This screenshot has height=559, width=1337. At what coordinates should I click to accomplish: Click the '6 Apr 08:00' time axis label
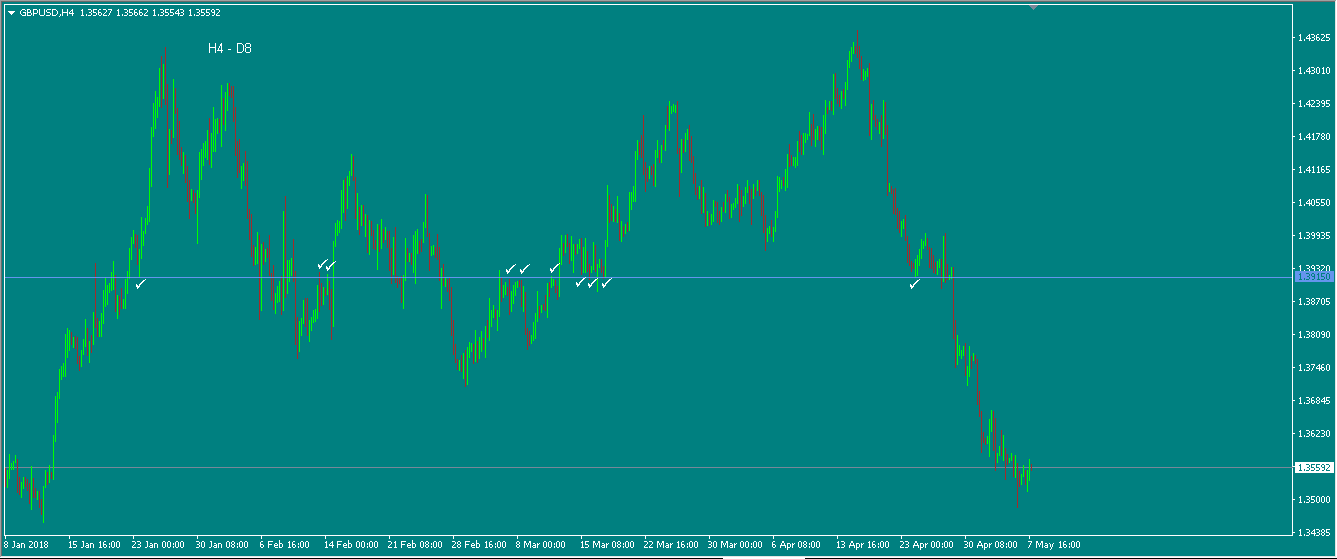tap(797, 546)
